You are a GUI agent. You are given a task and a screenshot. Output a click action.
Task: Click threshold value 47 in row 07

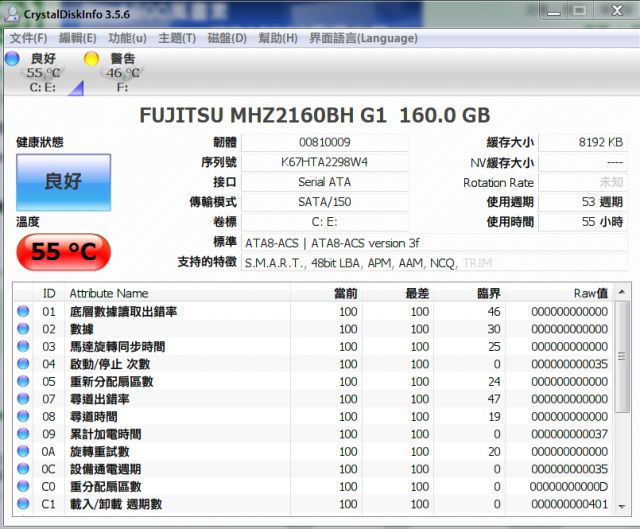494,399
